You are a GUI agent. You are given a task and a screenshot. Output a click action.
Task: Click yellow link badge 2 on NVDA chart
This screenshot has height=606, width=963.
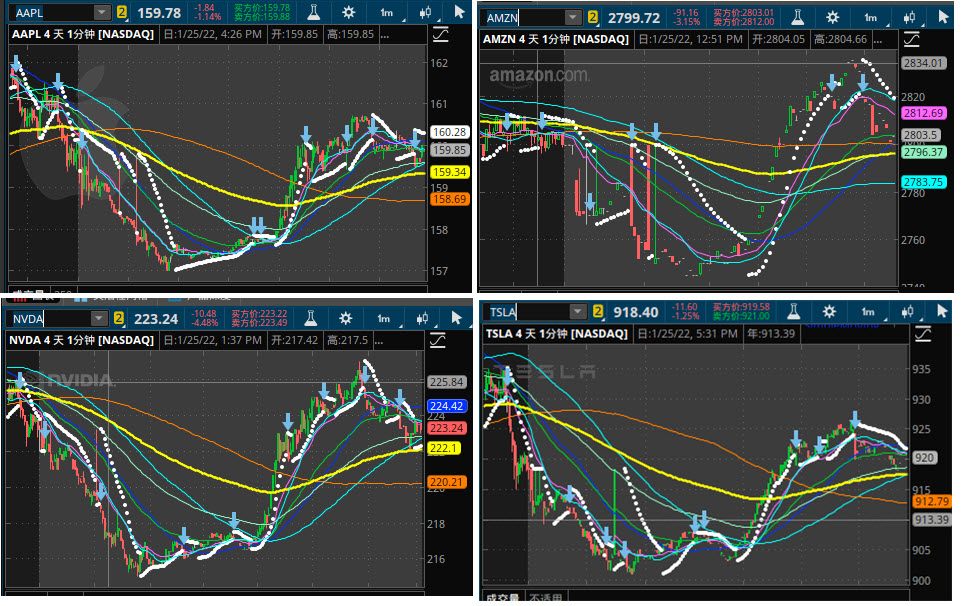[x=119, y=318]
